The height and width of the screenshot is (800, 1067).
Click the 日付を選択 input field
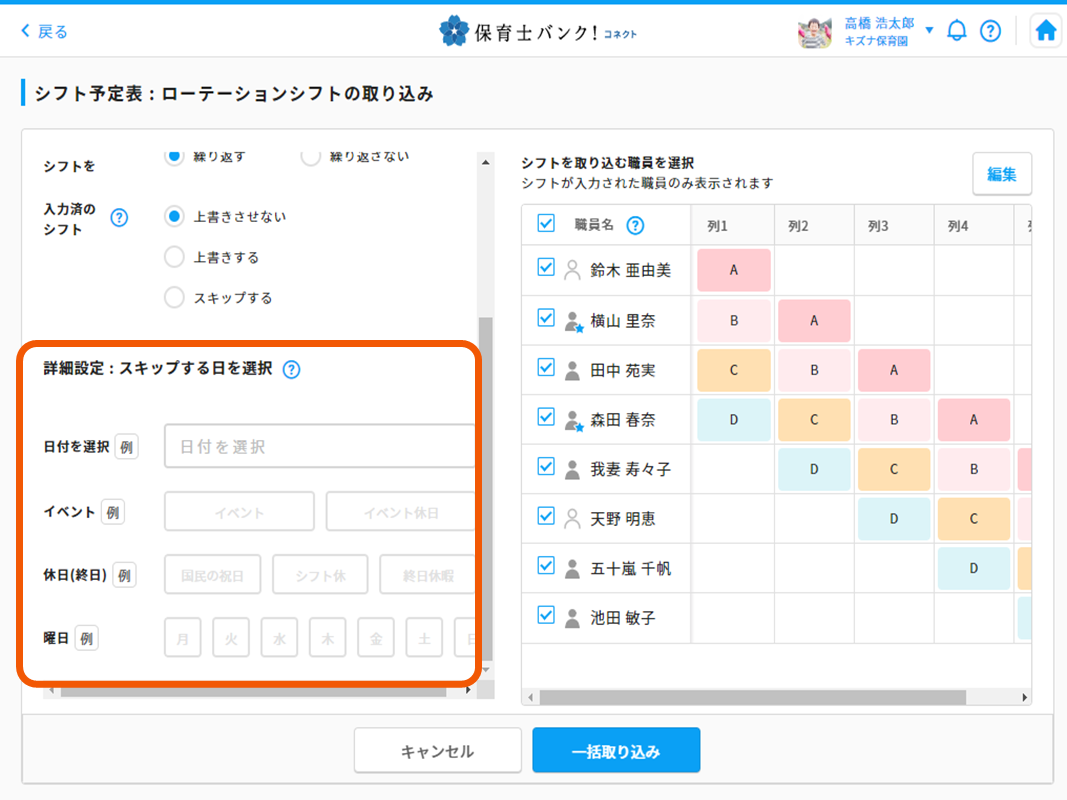click(x=320, y=447)
